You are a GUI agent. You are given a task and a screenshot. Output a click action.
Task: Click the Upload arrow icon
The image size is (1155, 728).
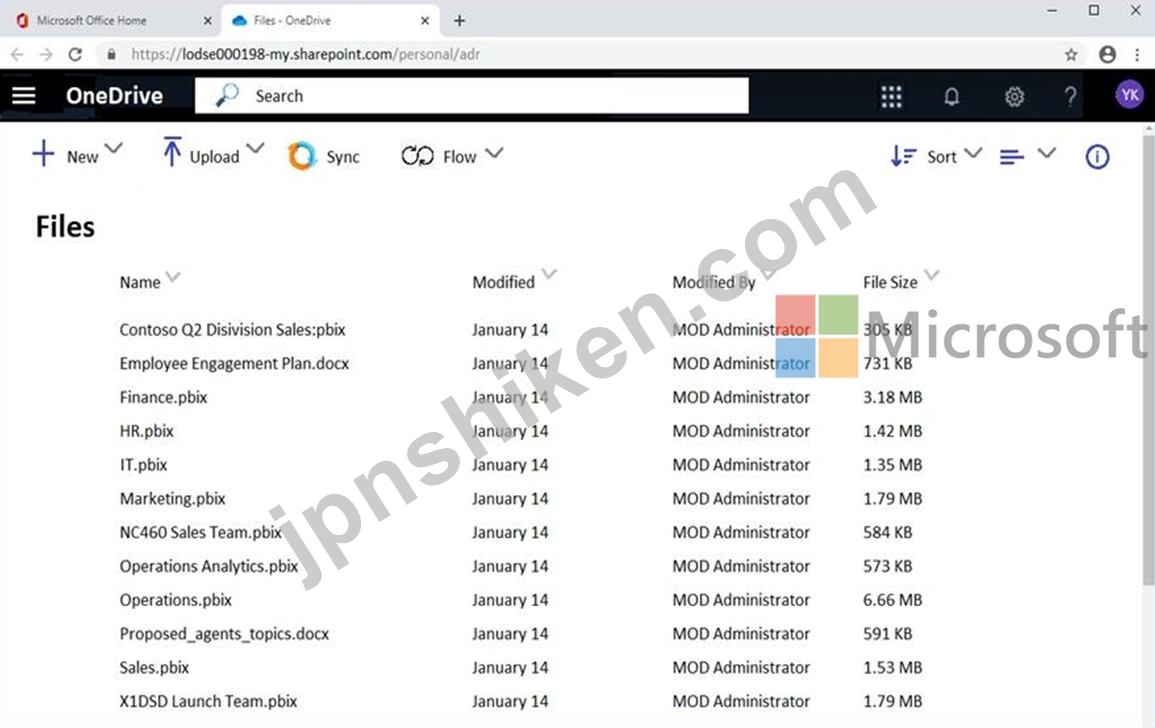click(x=172, y=152)
